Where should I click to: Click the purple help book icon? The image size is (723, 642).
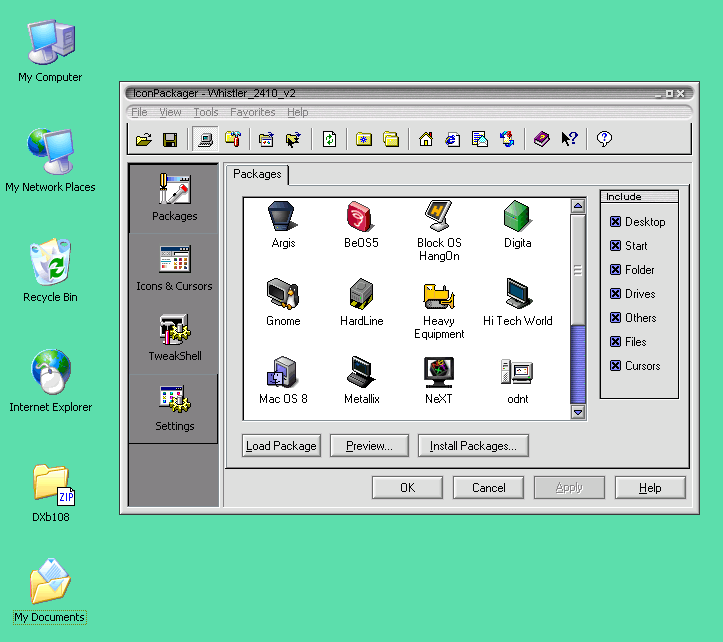click(x=542, y=139)
